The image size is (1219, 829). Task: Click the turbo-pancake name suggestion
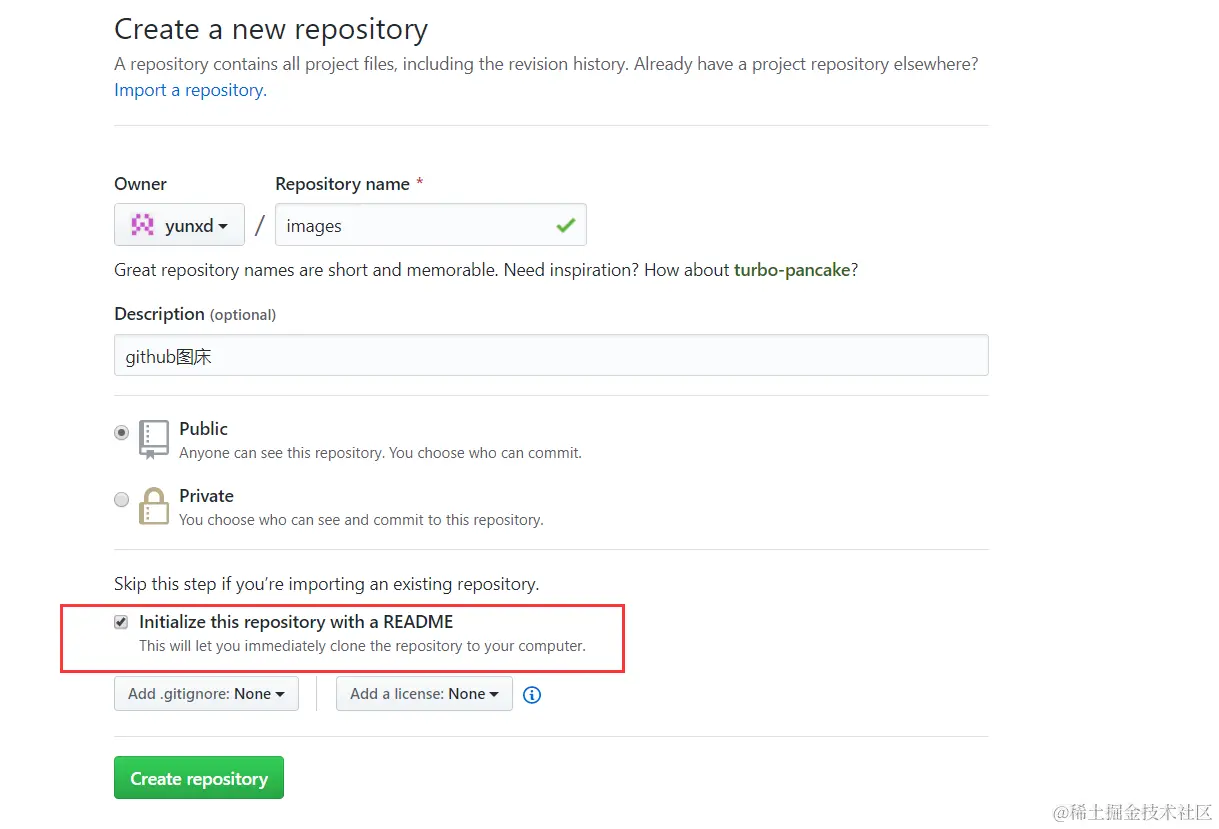(792, 270)
